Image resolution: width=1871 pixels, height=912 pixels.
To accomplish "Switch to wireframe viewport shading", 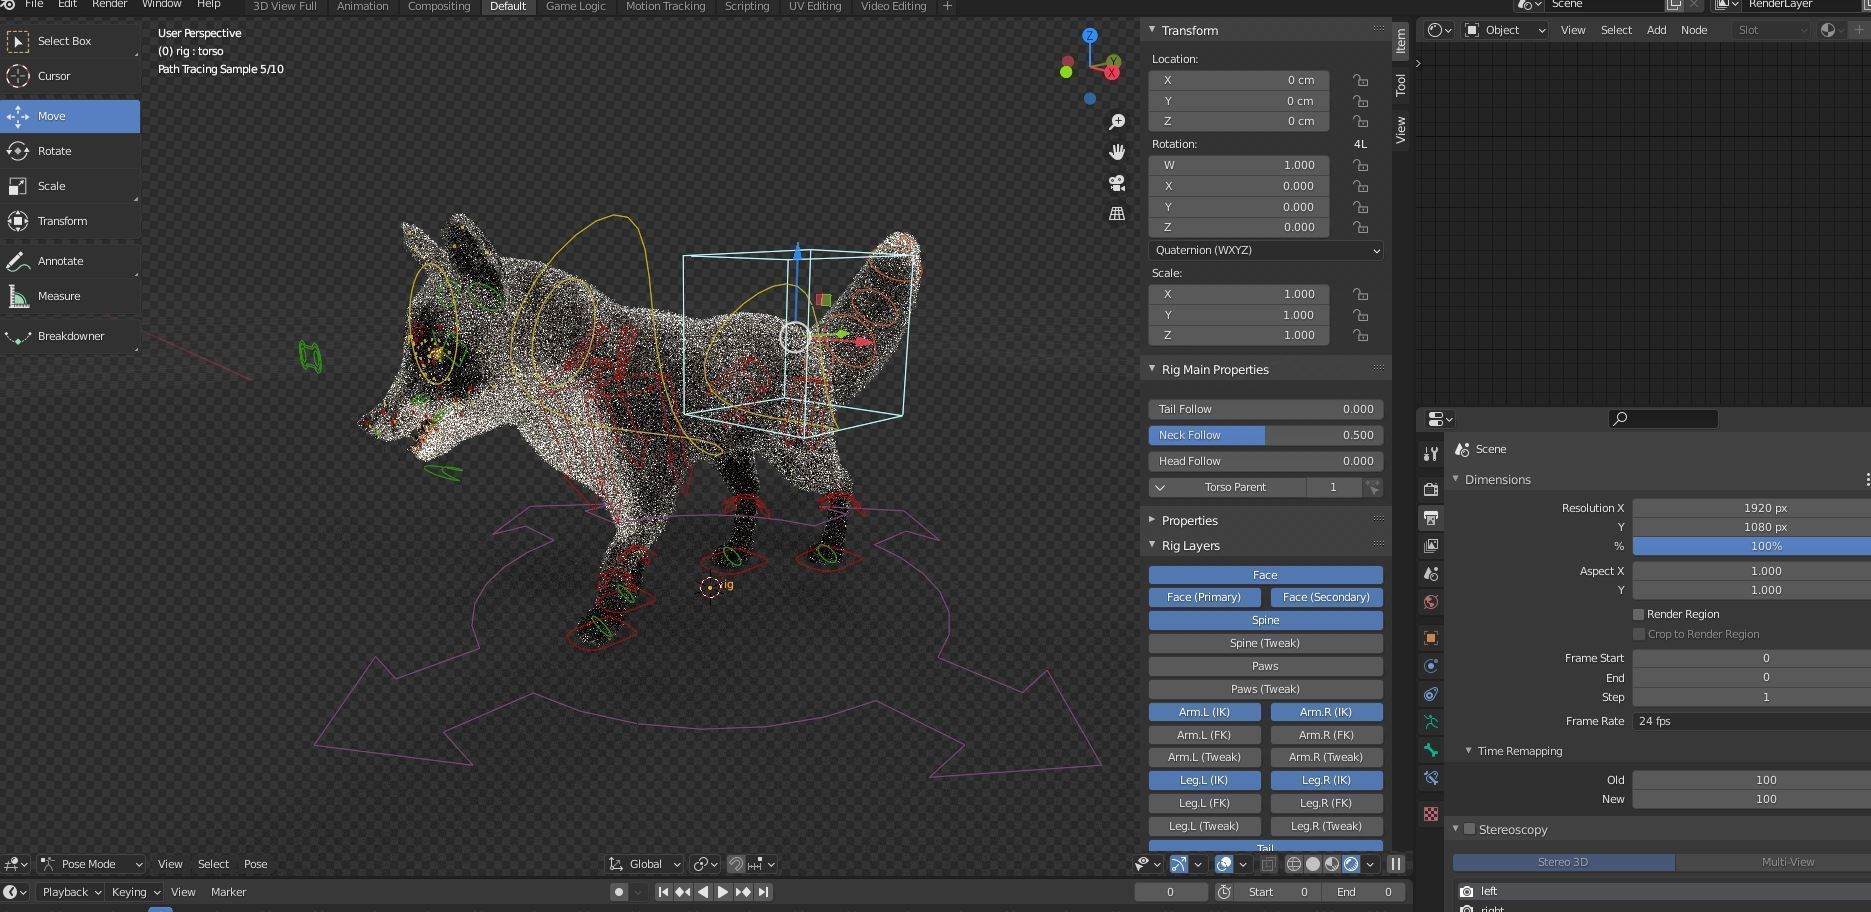I will [1294, 864].
